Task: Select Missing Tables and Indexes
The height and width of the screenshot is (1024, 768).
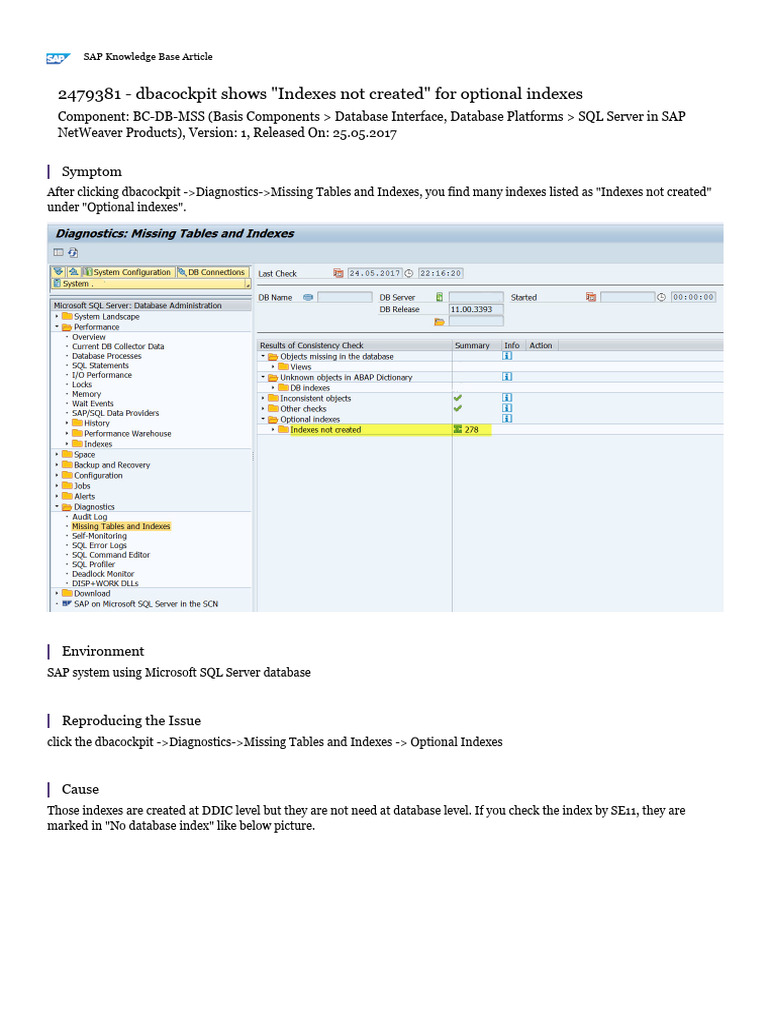Action: (x=121, y=526)
